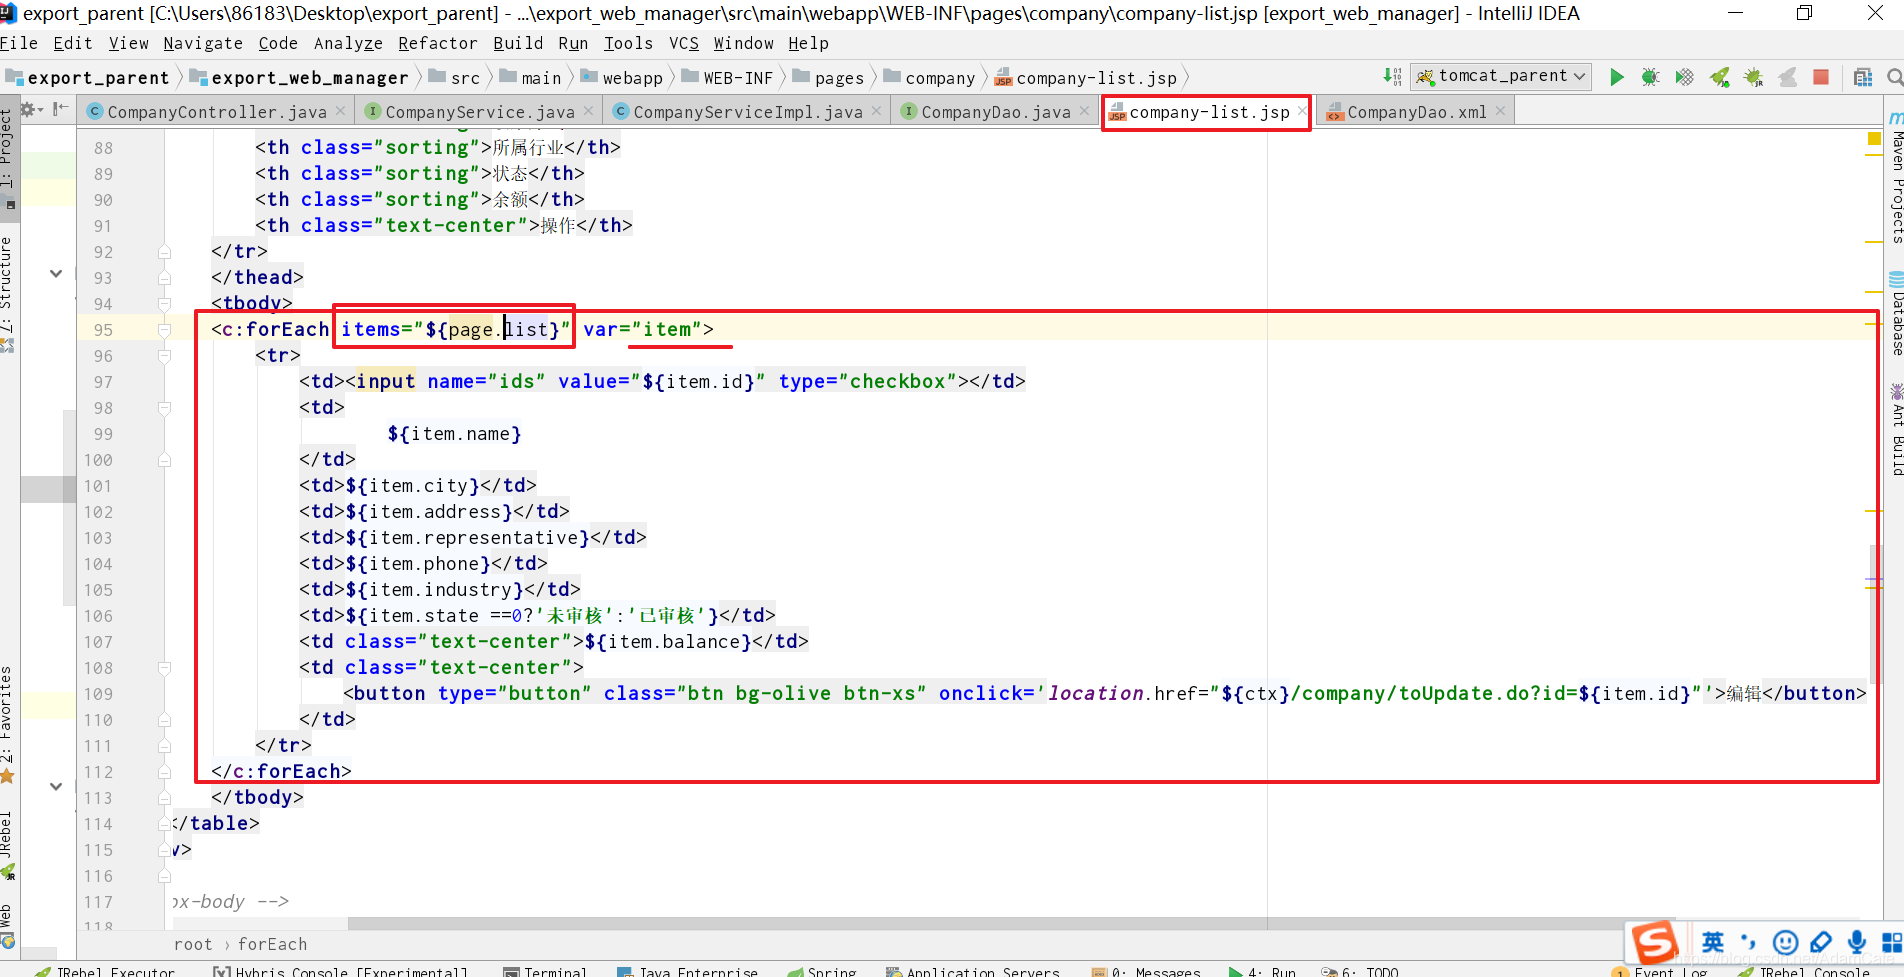Screen dimensions: 1904x977
Task: Open Sogou toolbox grid icon
Action: point(1892,942)
